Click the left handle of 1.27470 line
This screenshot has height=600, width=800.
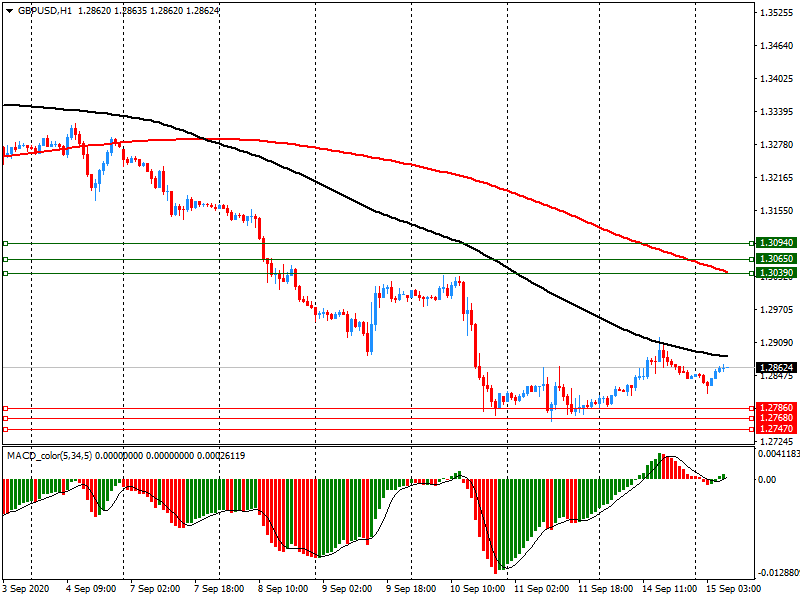(x=6, y=430)
